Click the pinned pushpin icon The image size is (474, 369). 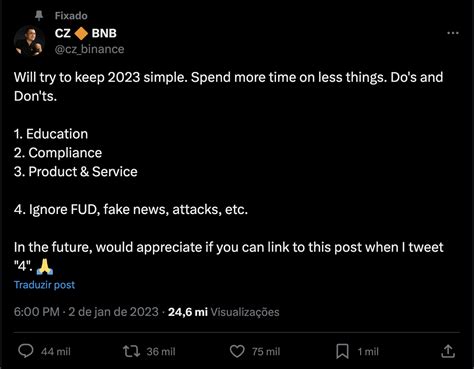click(x=39, y=15)
